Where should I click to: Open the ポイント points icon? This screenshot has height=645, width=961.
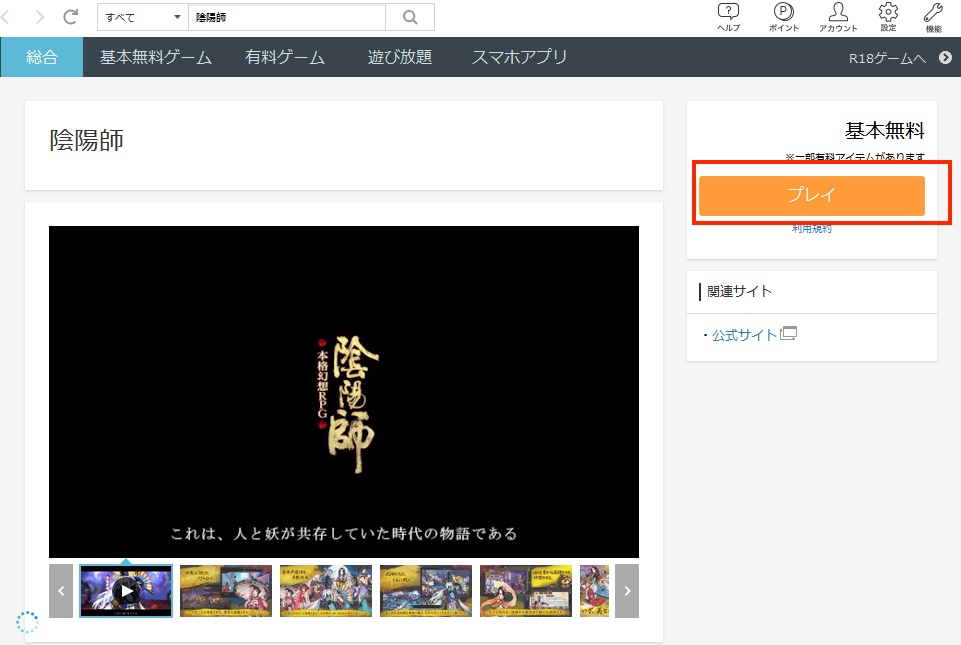783,17
